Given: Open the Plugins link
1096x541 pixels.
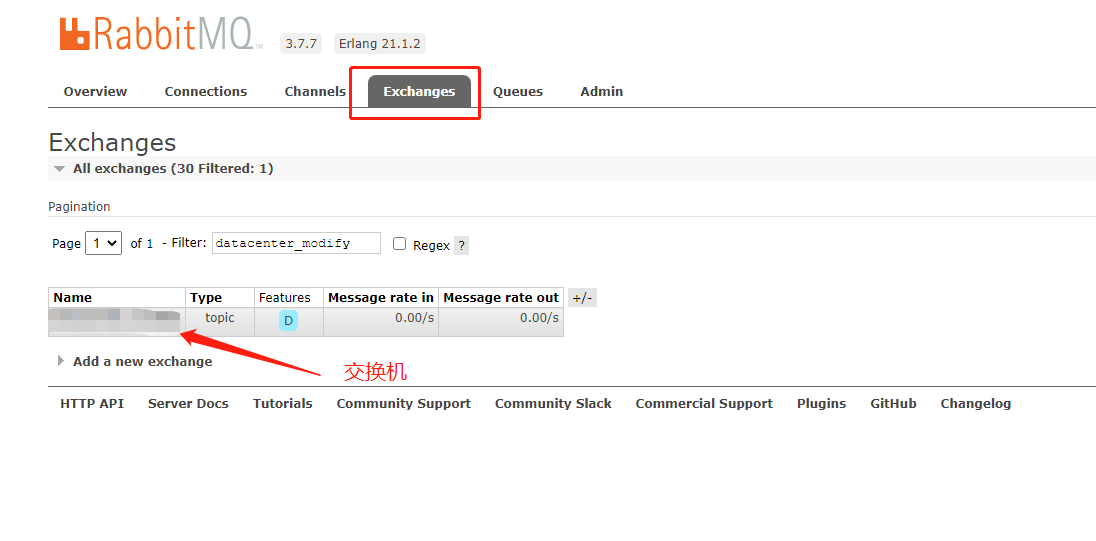Looking at the screenshot, I should pyautogui.click(x=821, y=403).
